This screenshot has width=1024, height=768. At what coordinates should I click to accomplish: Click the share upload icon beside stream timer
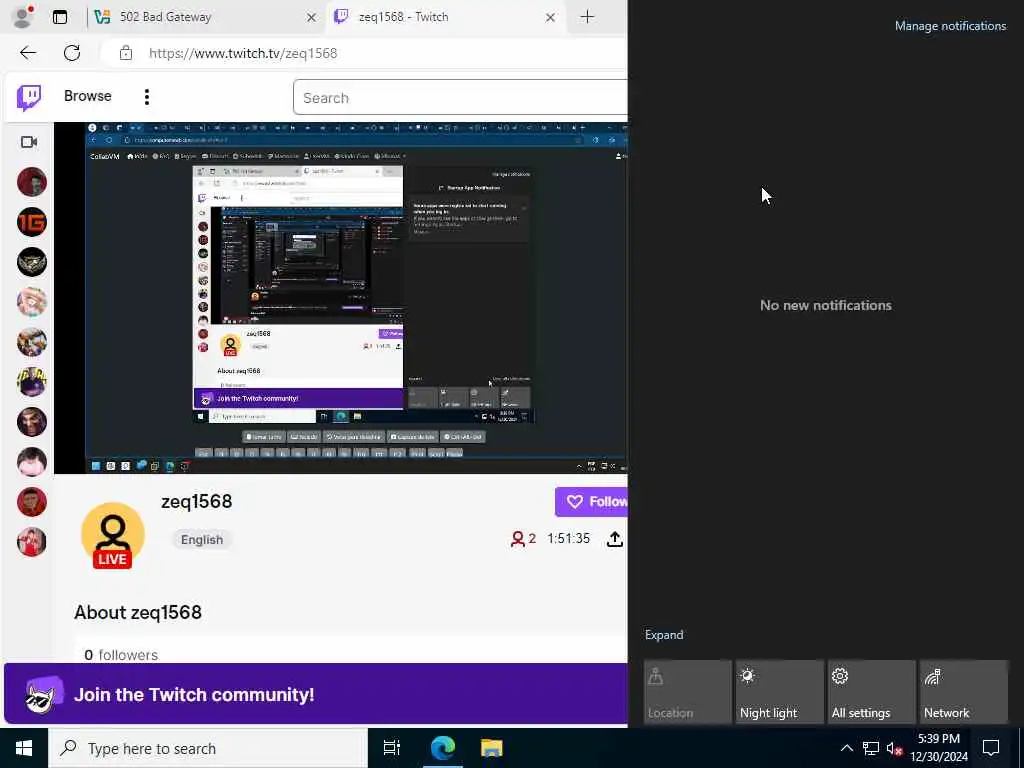615,539
